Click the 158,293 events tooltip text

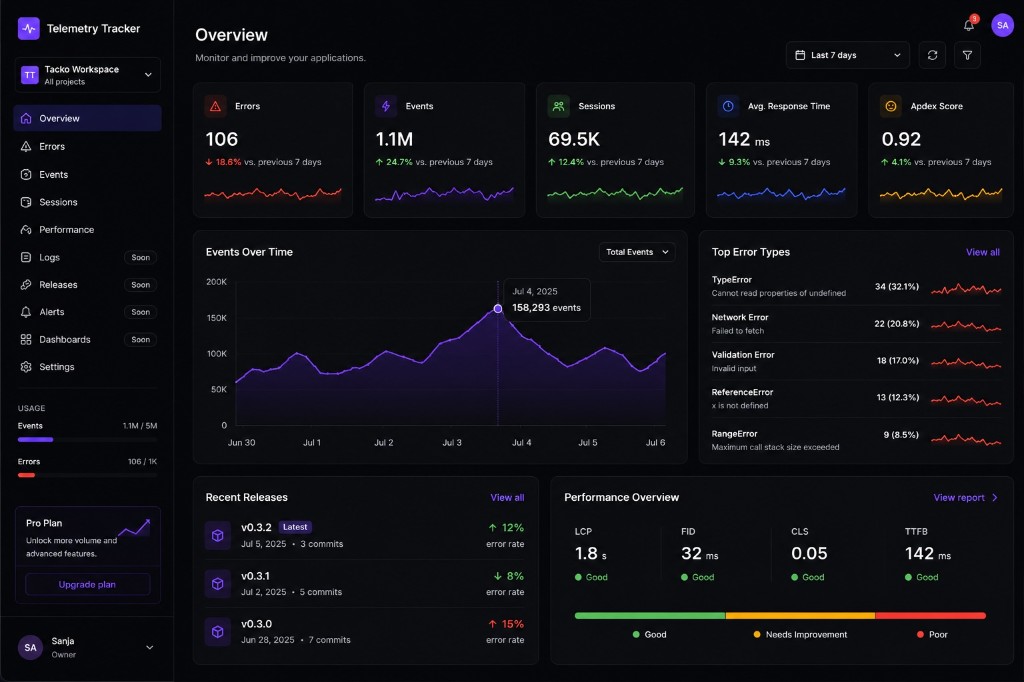[x=546, y=308]
